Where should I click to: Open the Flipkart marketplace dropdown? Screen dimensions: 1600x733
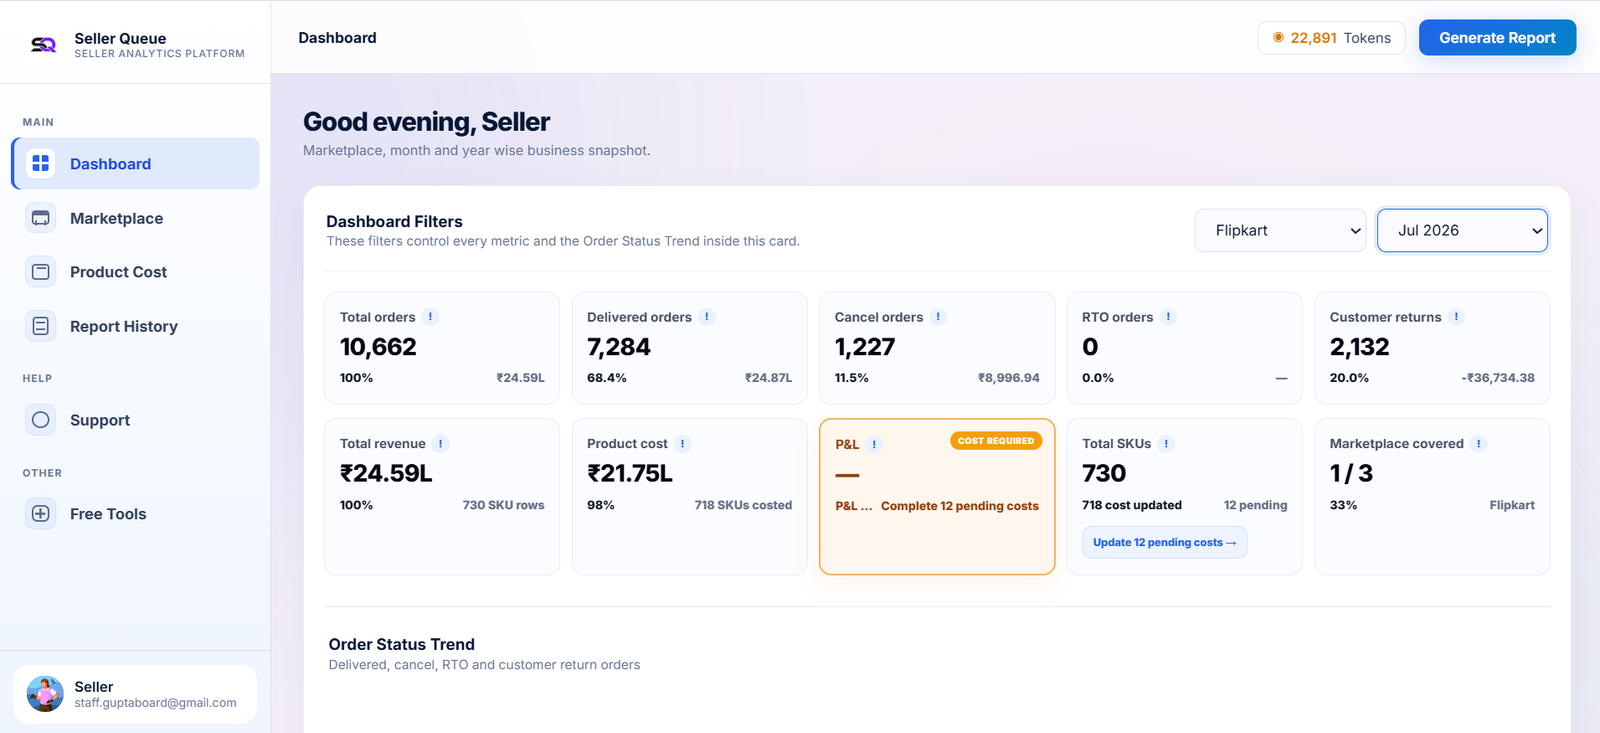point(1280,230)
